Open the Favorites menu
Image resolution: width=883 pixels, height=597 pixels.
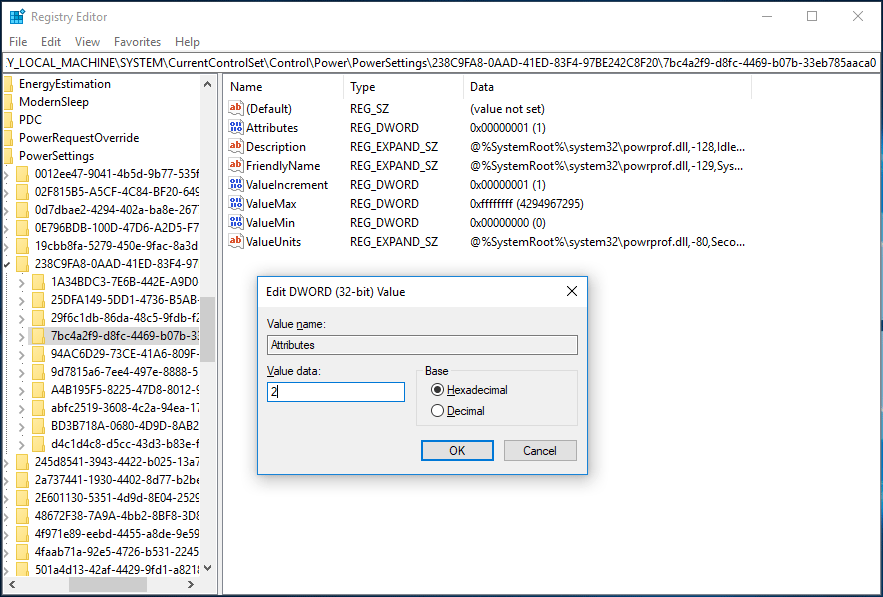coord(137,42)
